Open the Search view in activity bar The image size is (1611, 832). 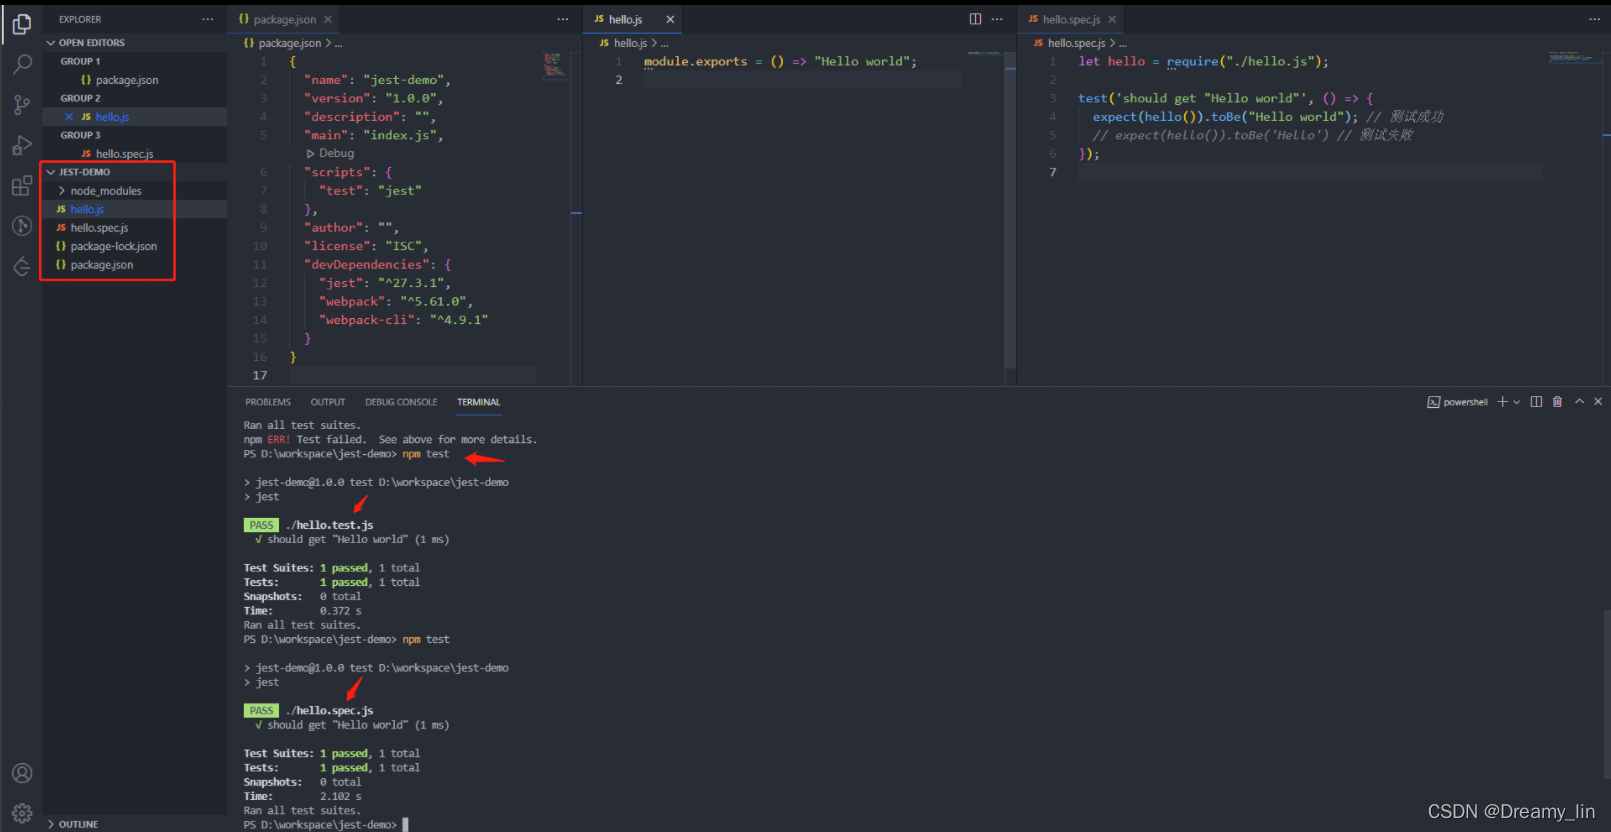click(22, 64)
